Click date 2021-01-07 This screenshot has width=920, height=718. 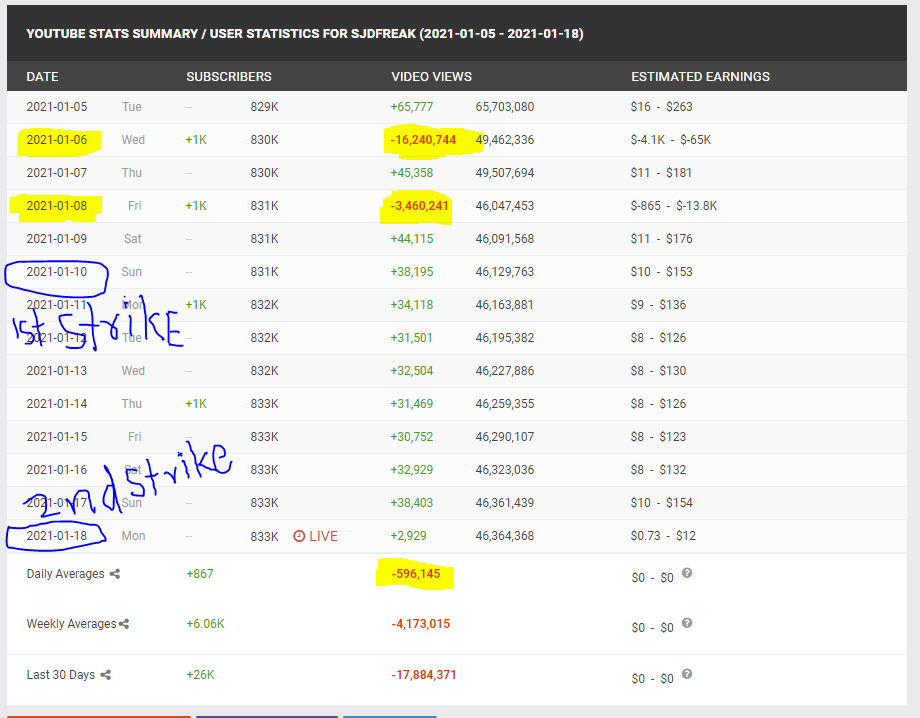(57, 172)
